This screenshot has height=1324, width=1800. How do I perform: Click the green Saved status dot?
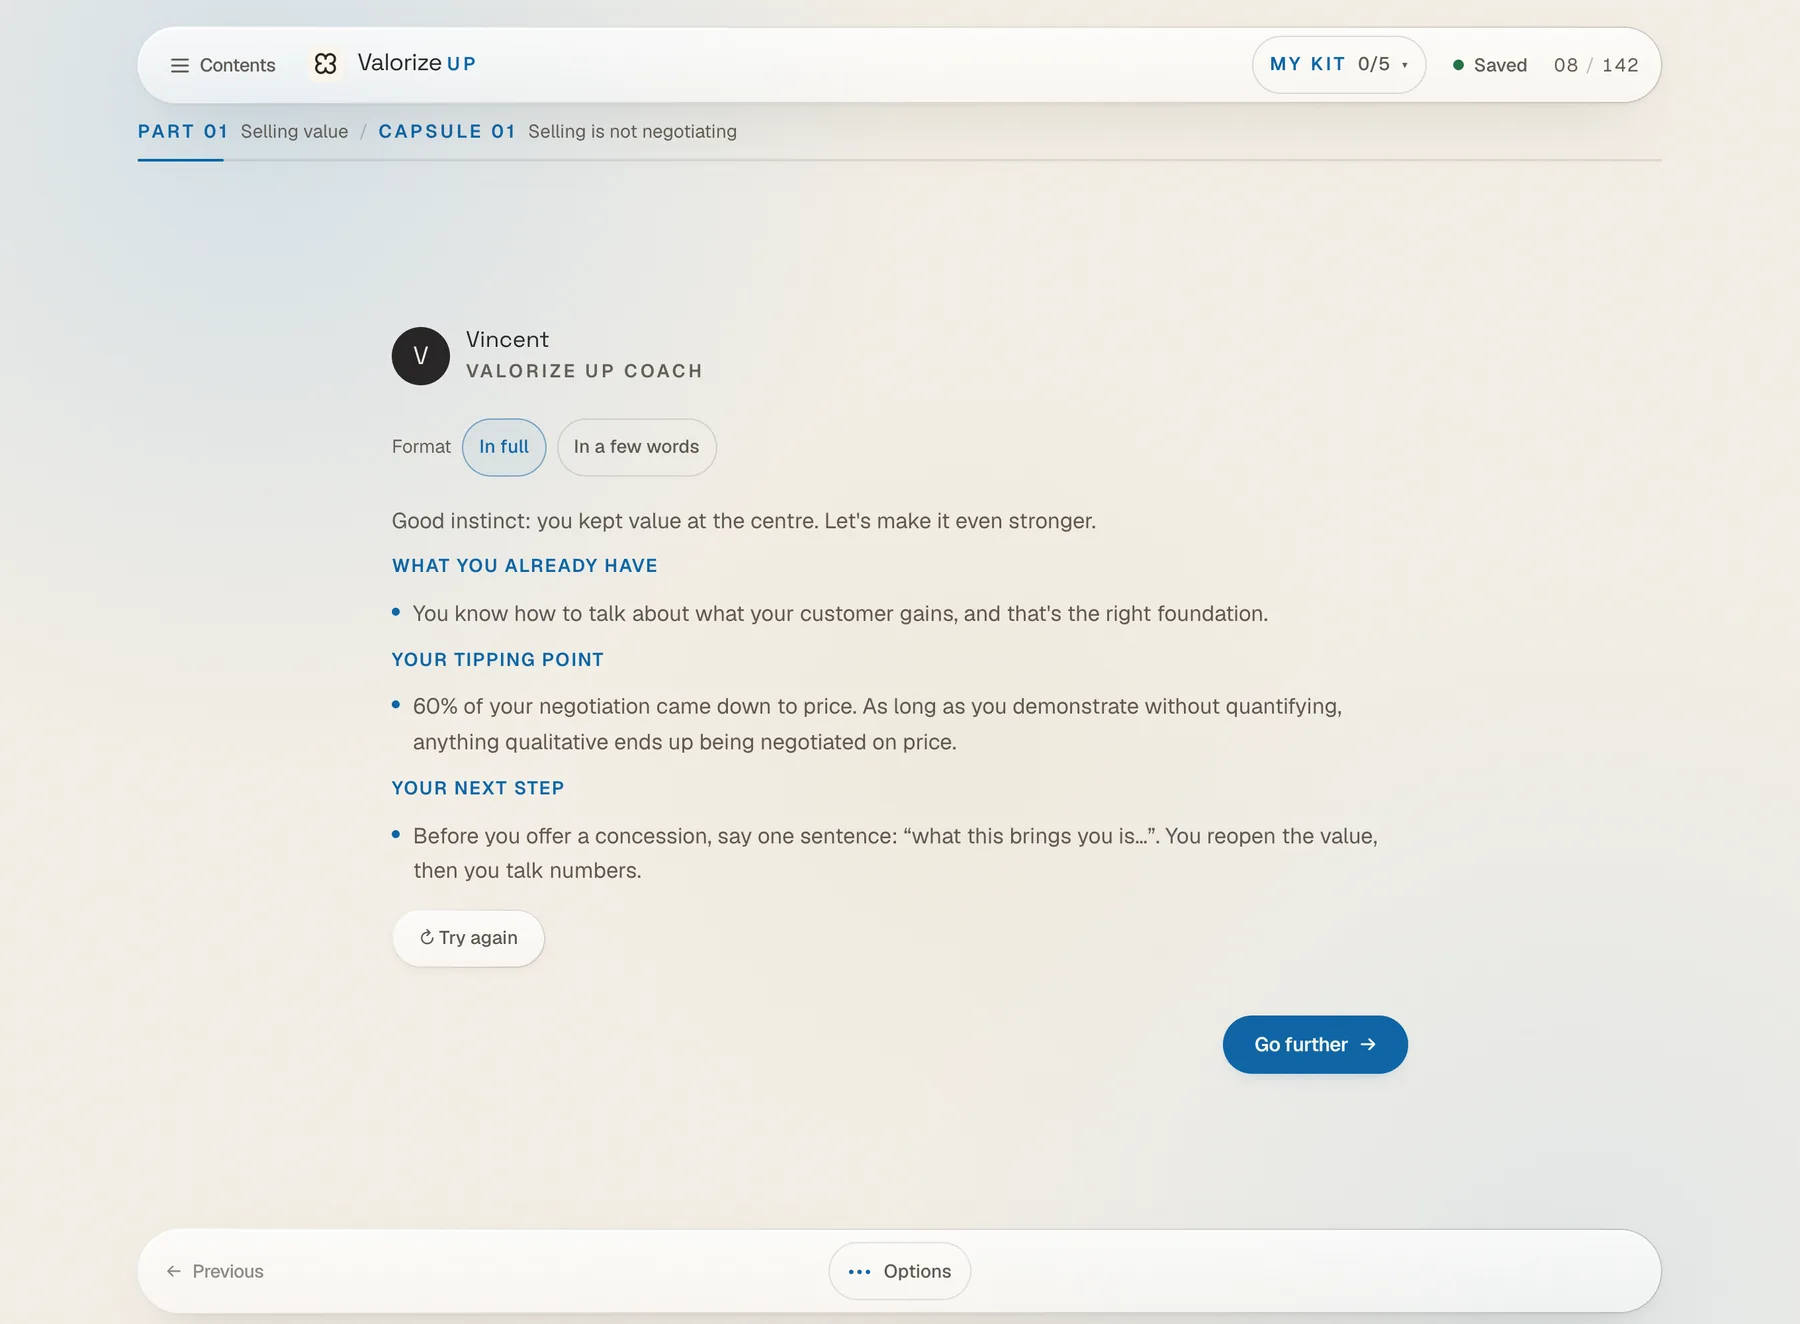point(1458,65)
